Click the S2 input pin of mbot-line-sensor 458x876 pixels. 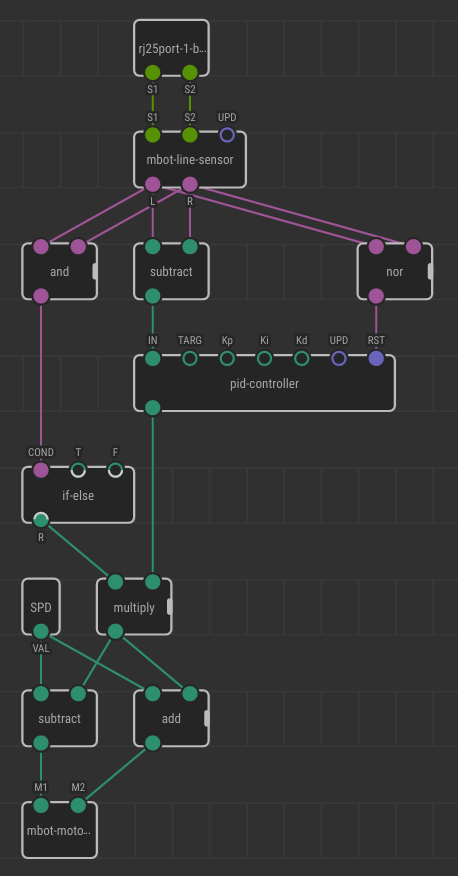pyautogui.click(x=190, y=135)
